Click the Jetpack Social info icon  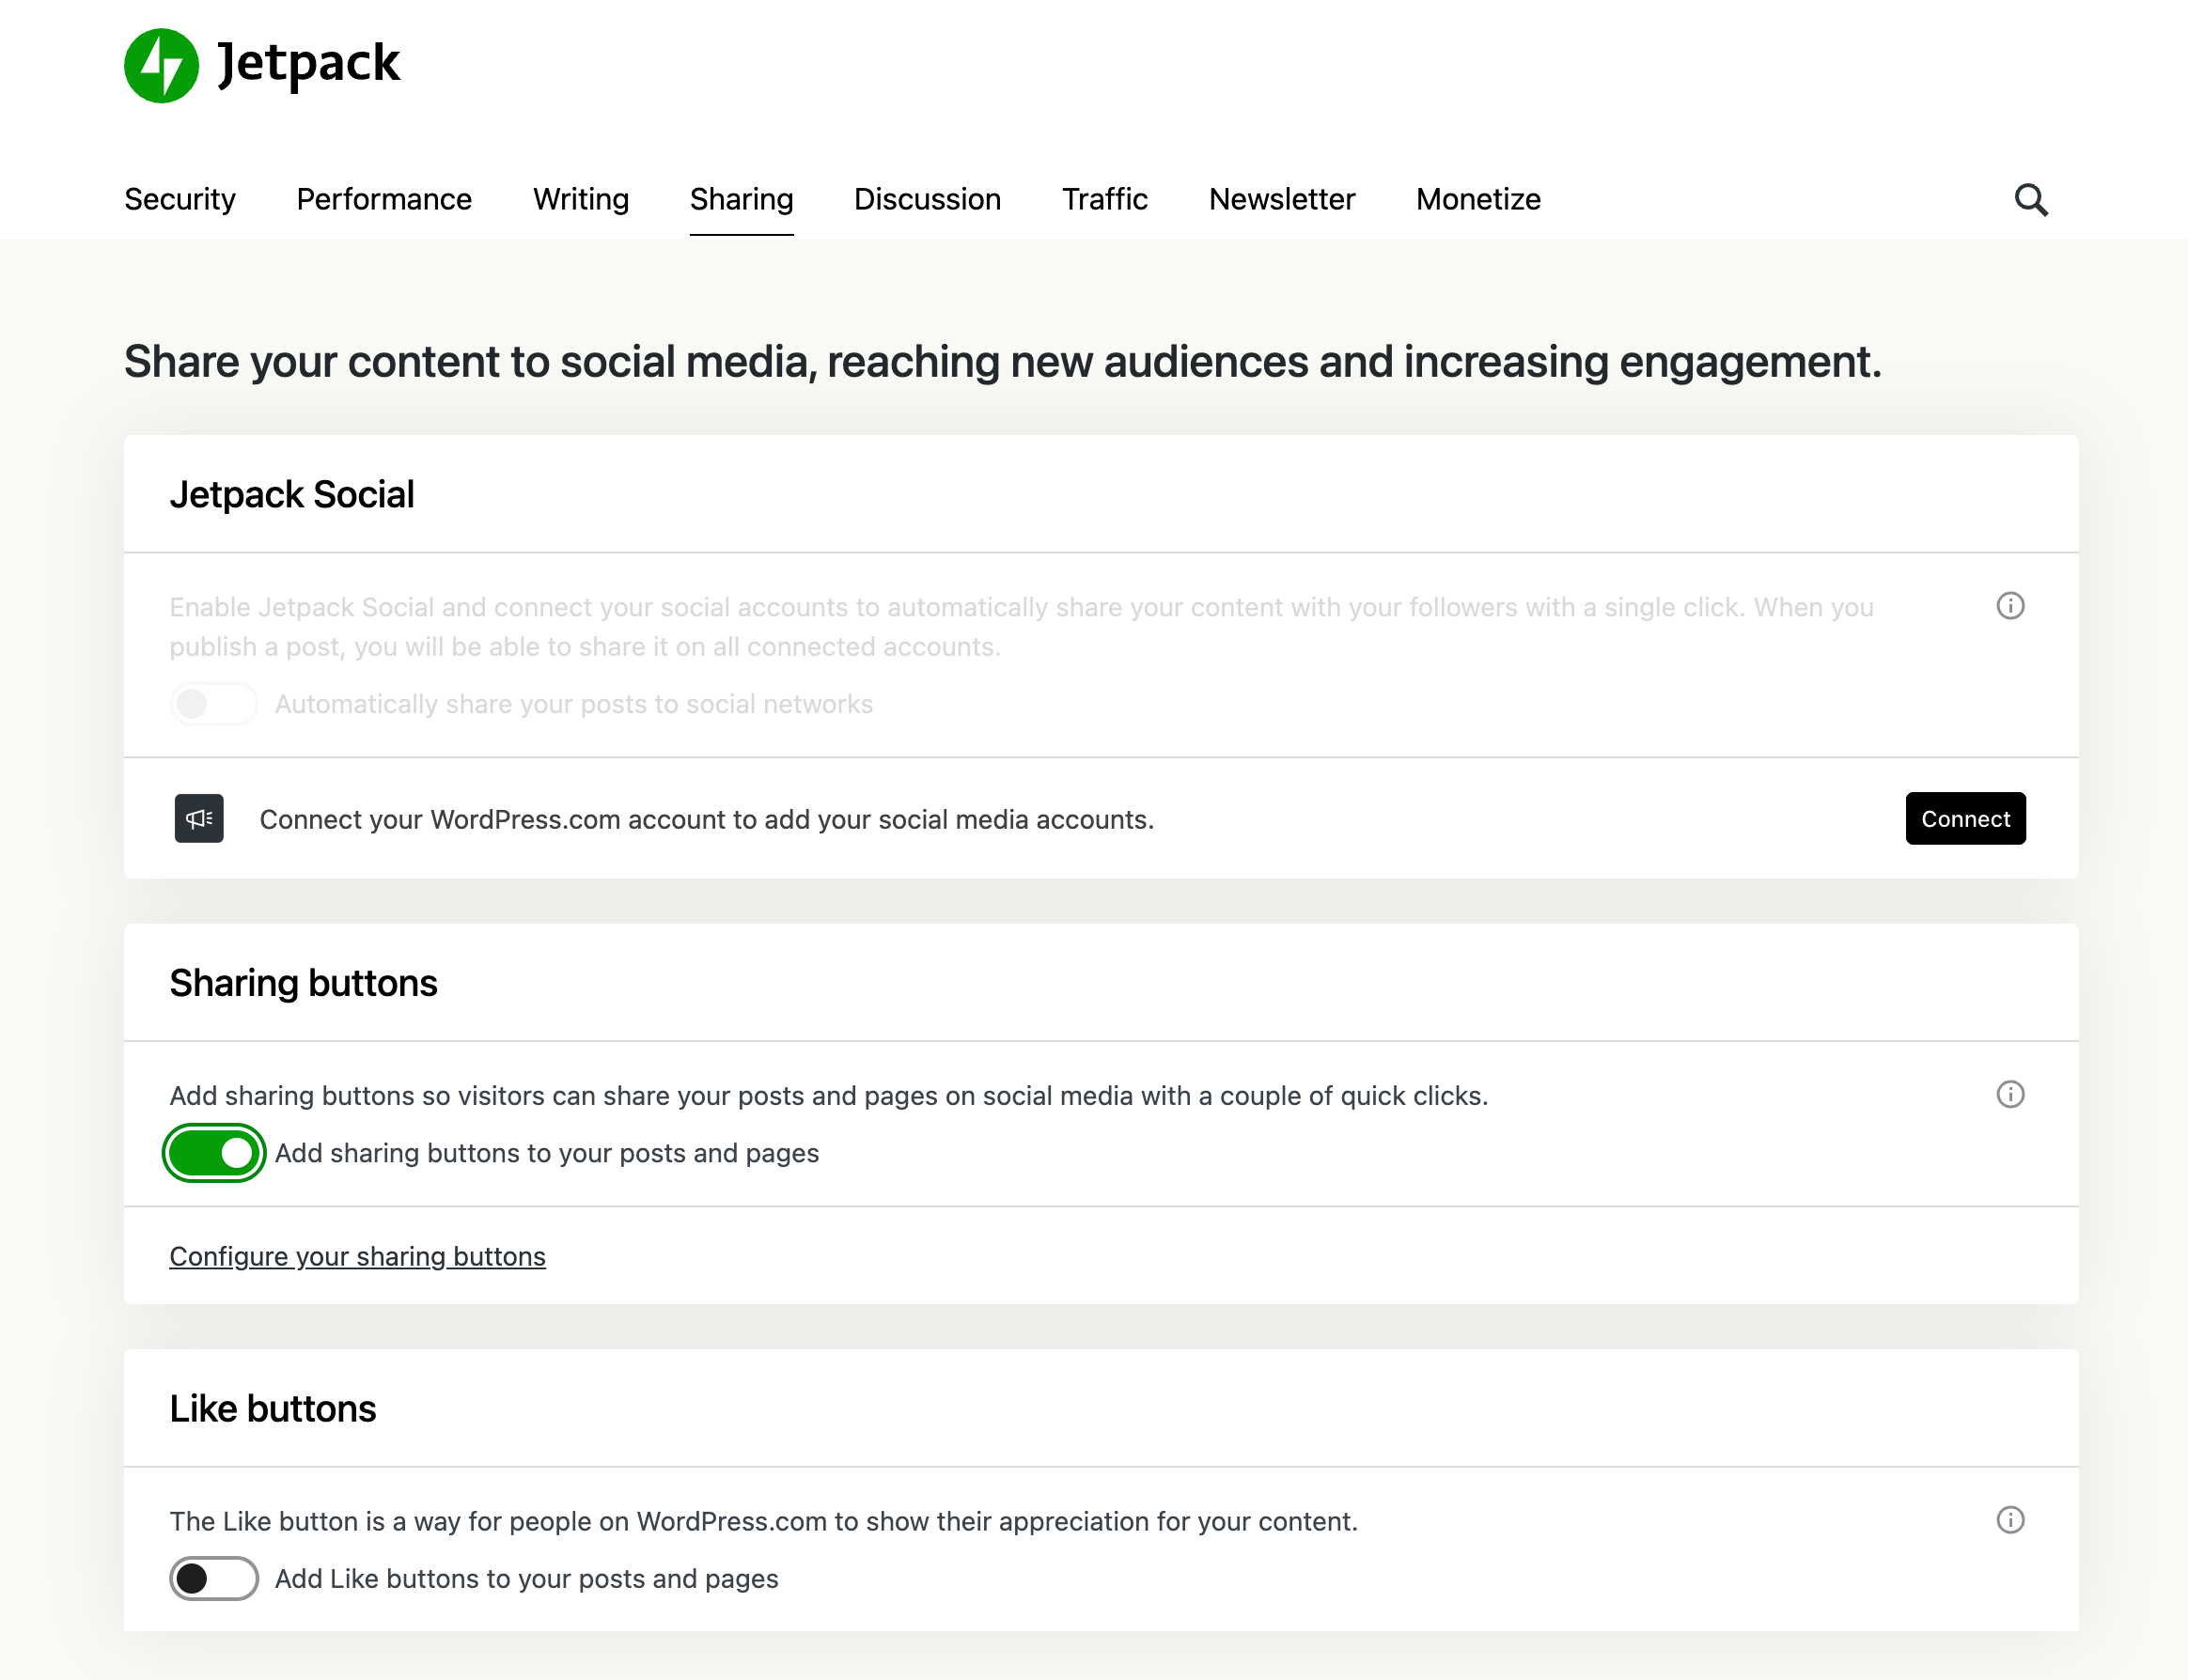click(x=2010, y=606)
